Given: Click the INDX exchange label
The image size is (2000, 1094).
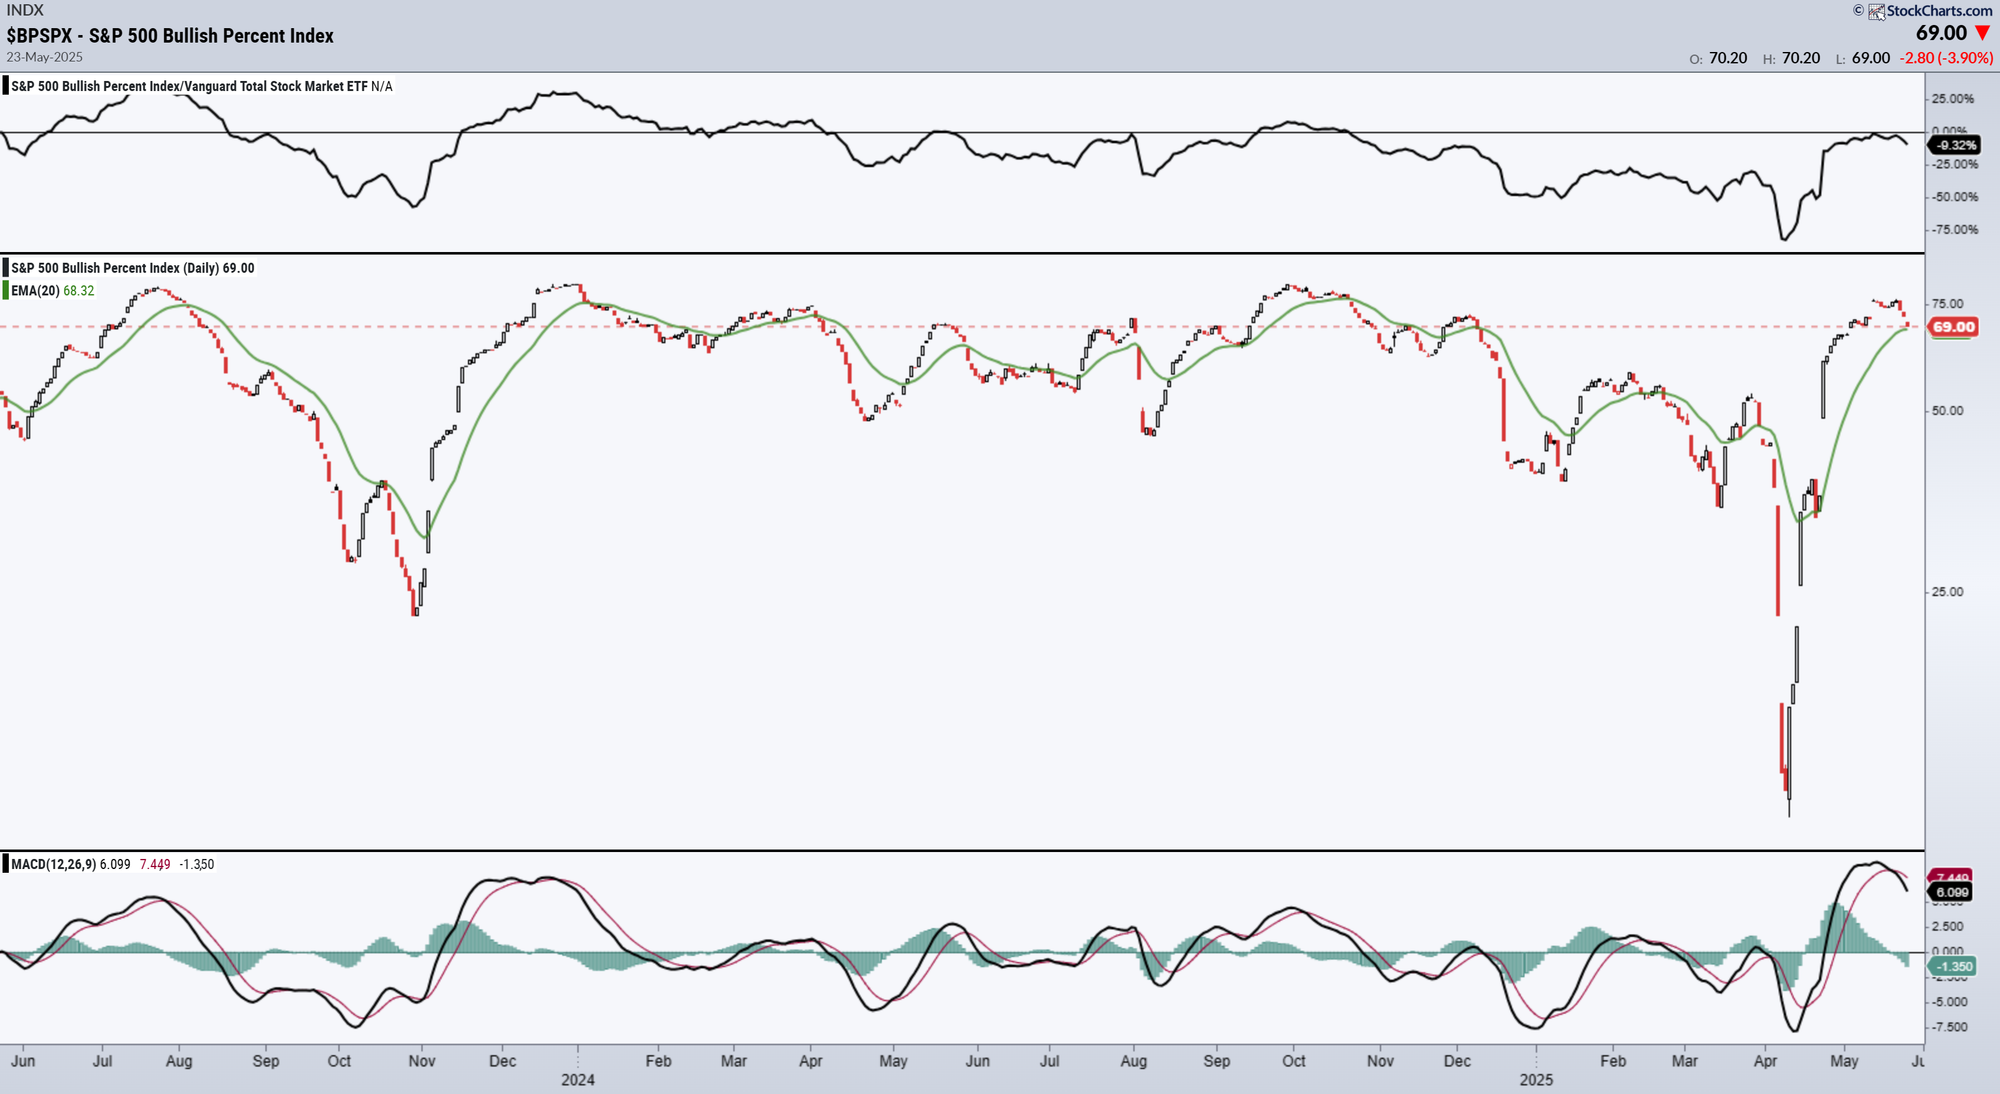Looking at the screenshot, I should [25, 10].
